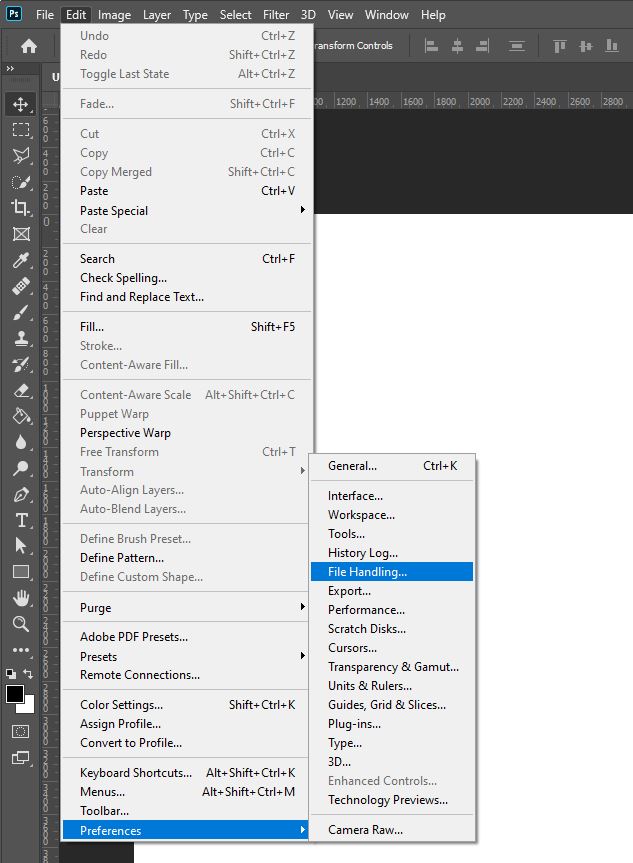Select the Spot Healing Brush tool
The height and width of the screenshot is (863, 633).
click(x=20, y=286)
